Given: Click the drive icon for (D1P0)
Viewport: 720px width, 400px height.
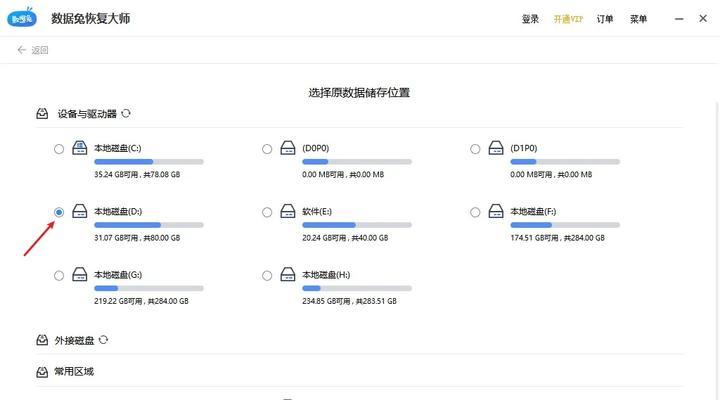Looking at the screenshot, I should coord(496,147).
